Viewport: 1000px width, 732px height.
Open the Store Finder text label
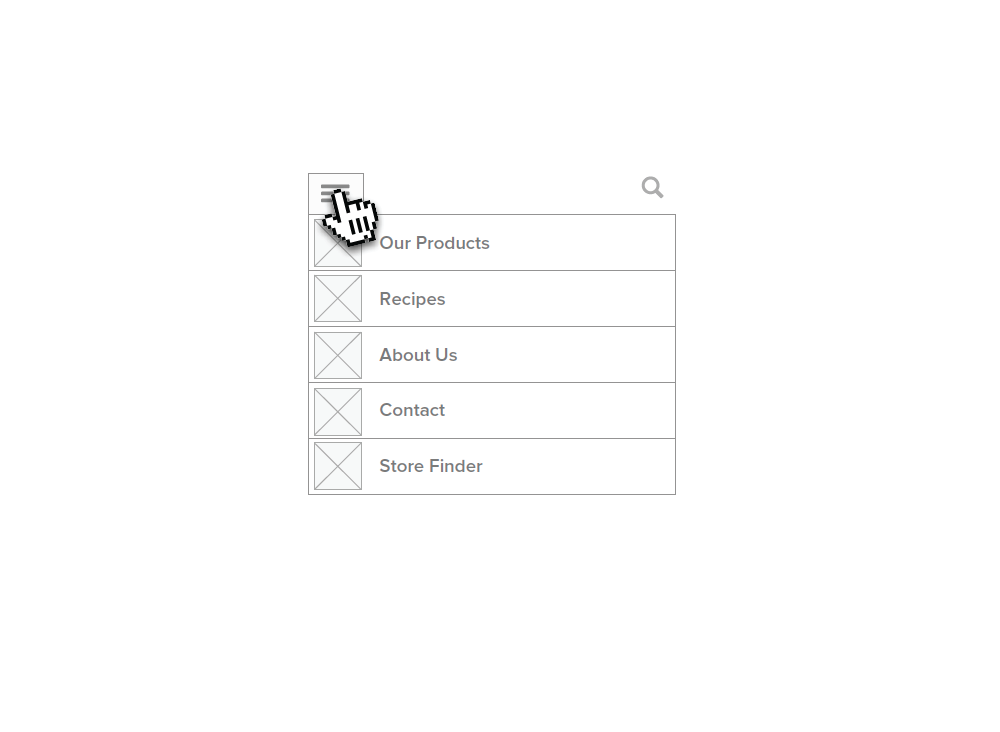431,466
